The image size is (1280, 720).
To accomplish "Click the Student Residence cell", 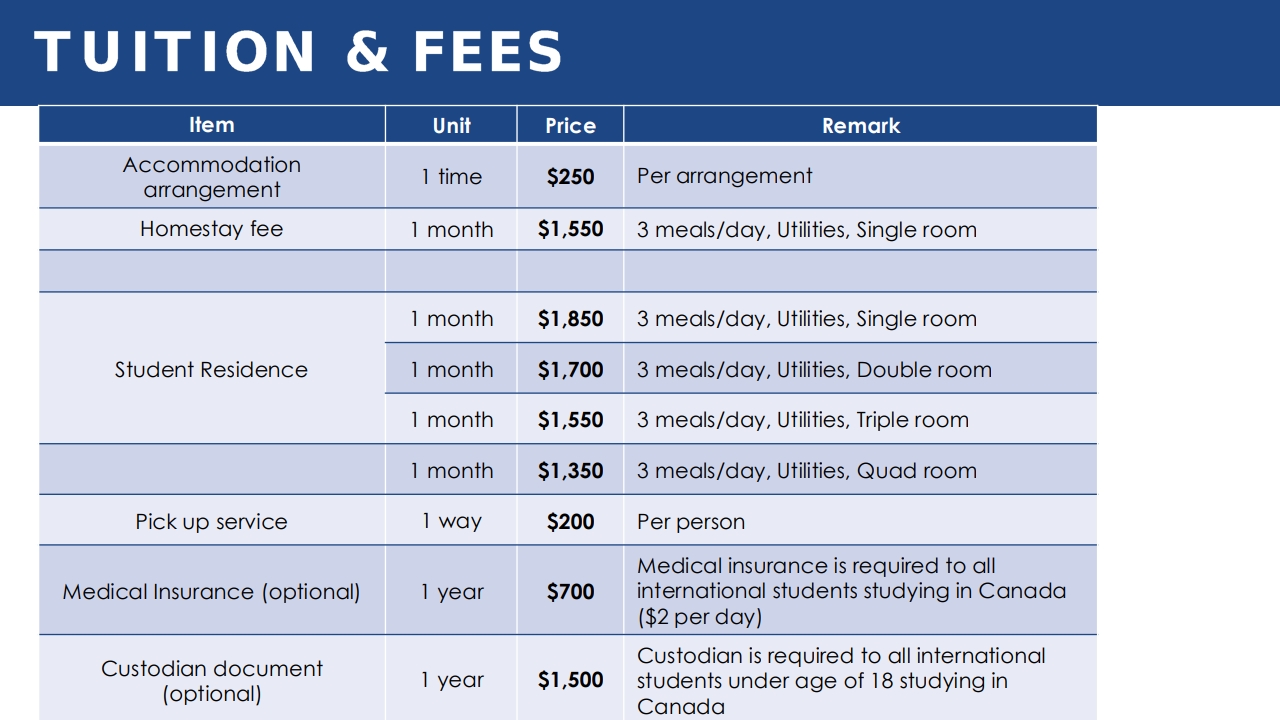I will click(x=212, y=369).
